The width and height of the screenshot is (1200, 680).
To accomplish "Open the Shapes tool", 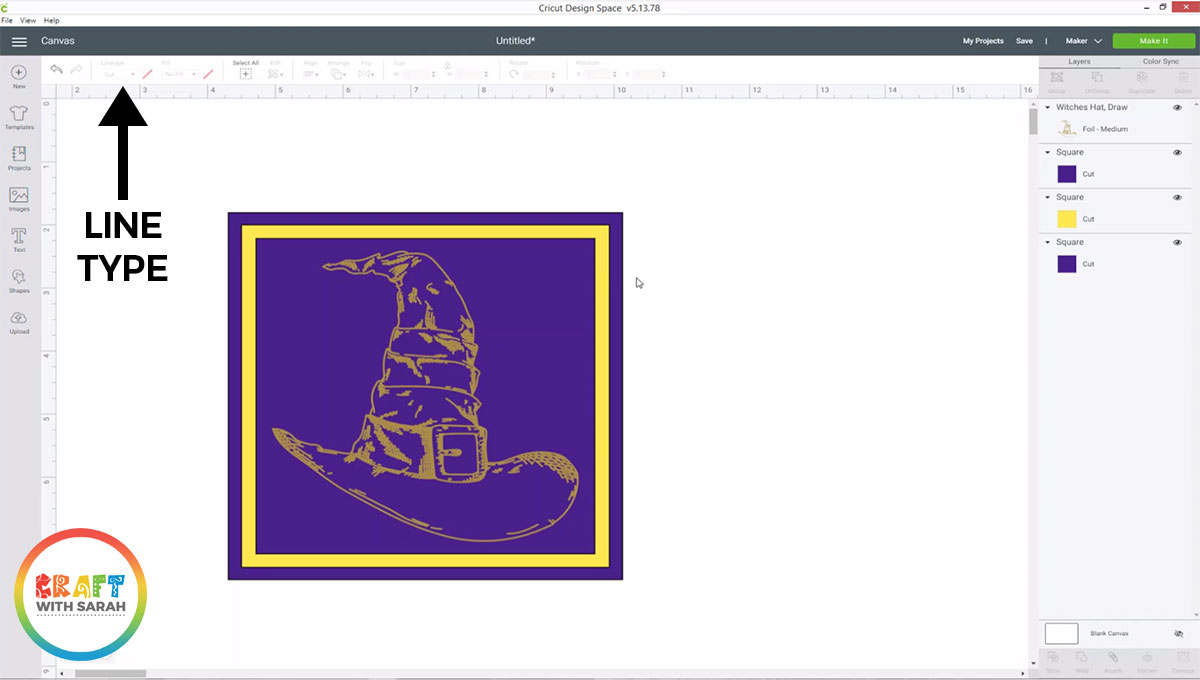I will tap(18, 281).
